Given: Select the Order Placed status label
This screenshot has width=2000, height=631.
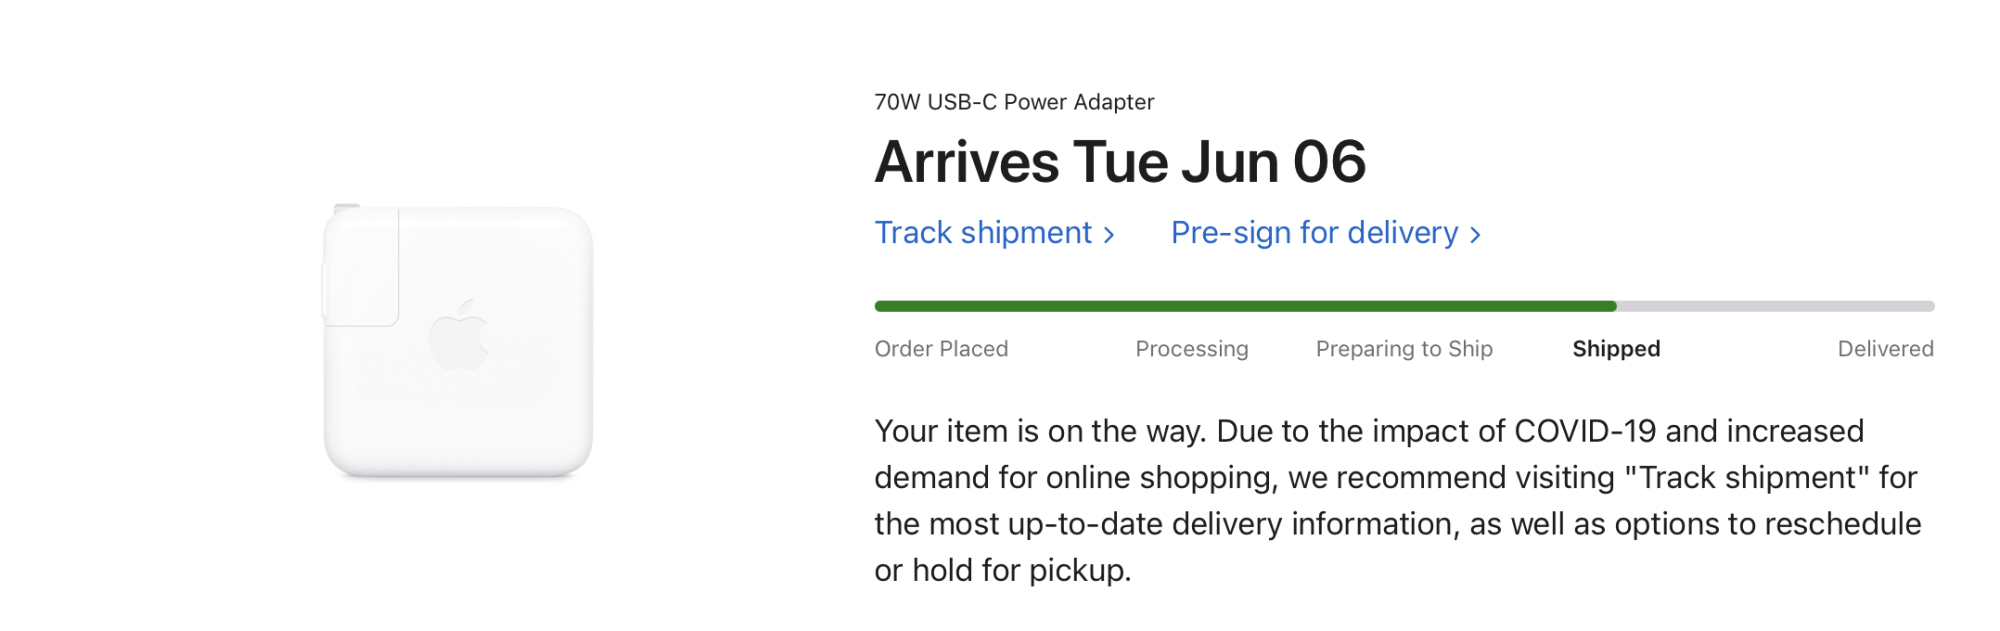Looking at the screenshot, I should click(941, 349).
